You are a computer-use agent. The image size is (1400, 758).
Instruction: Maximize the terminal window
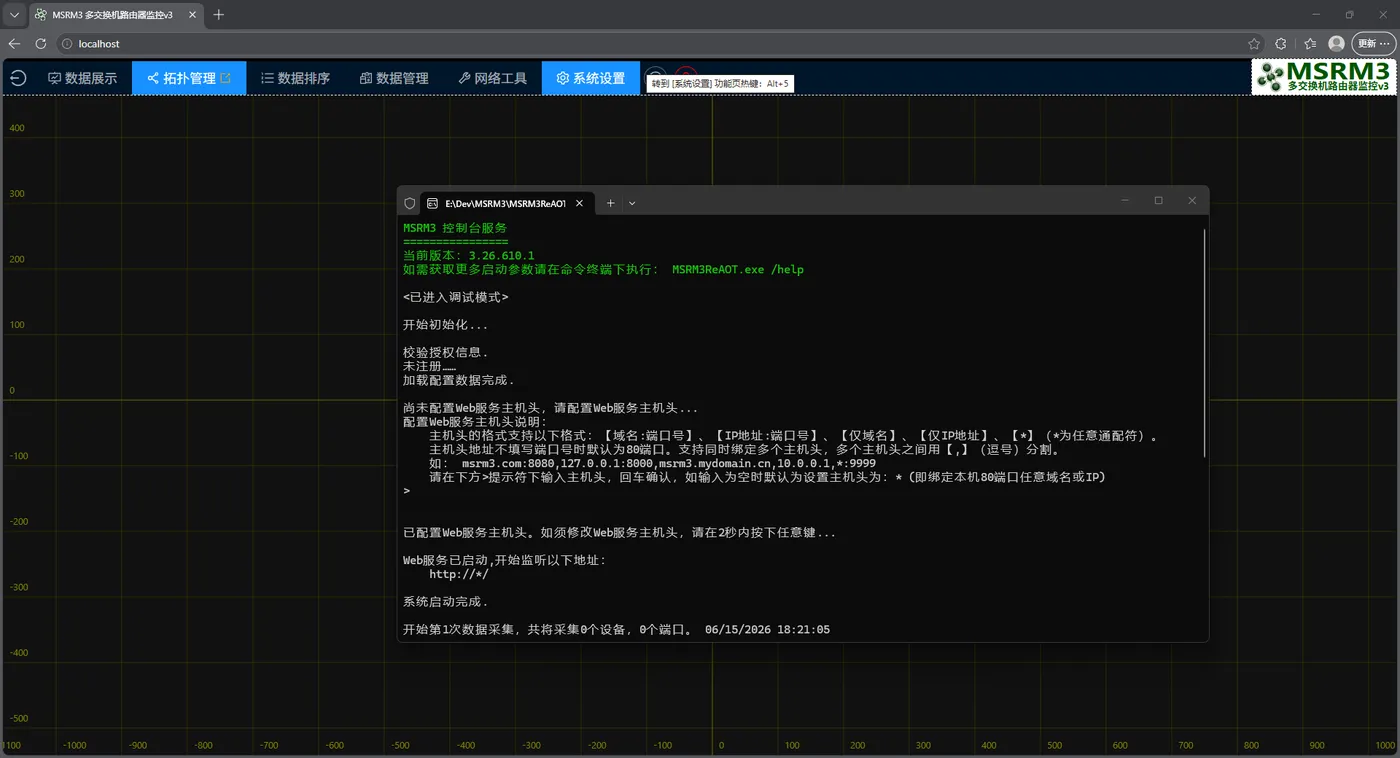coord(1158,201)
